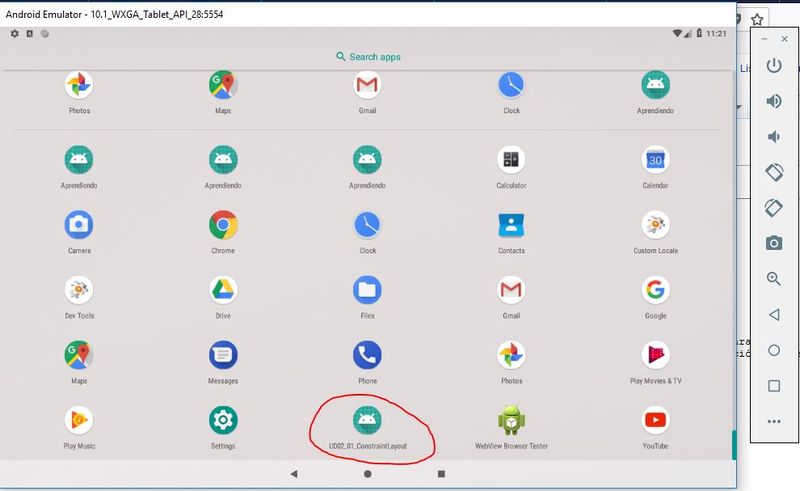Click emulator volume down button

coord(774,137)
